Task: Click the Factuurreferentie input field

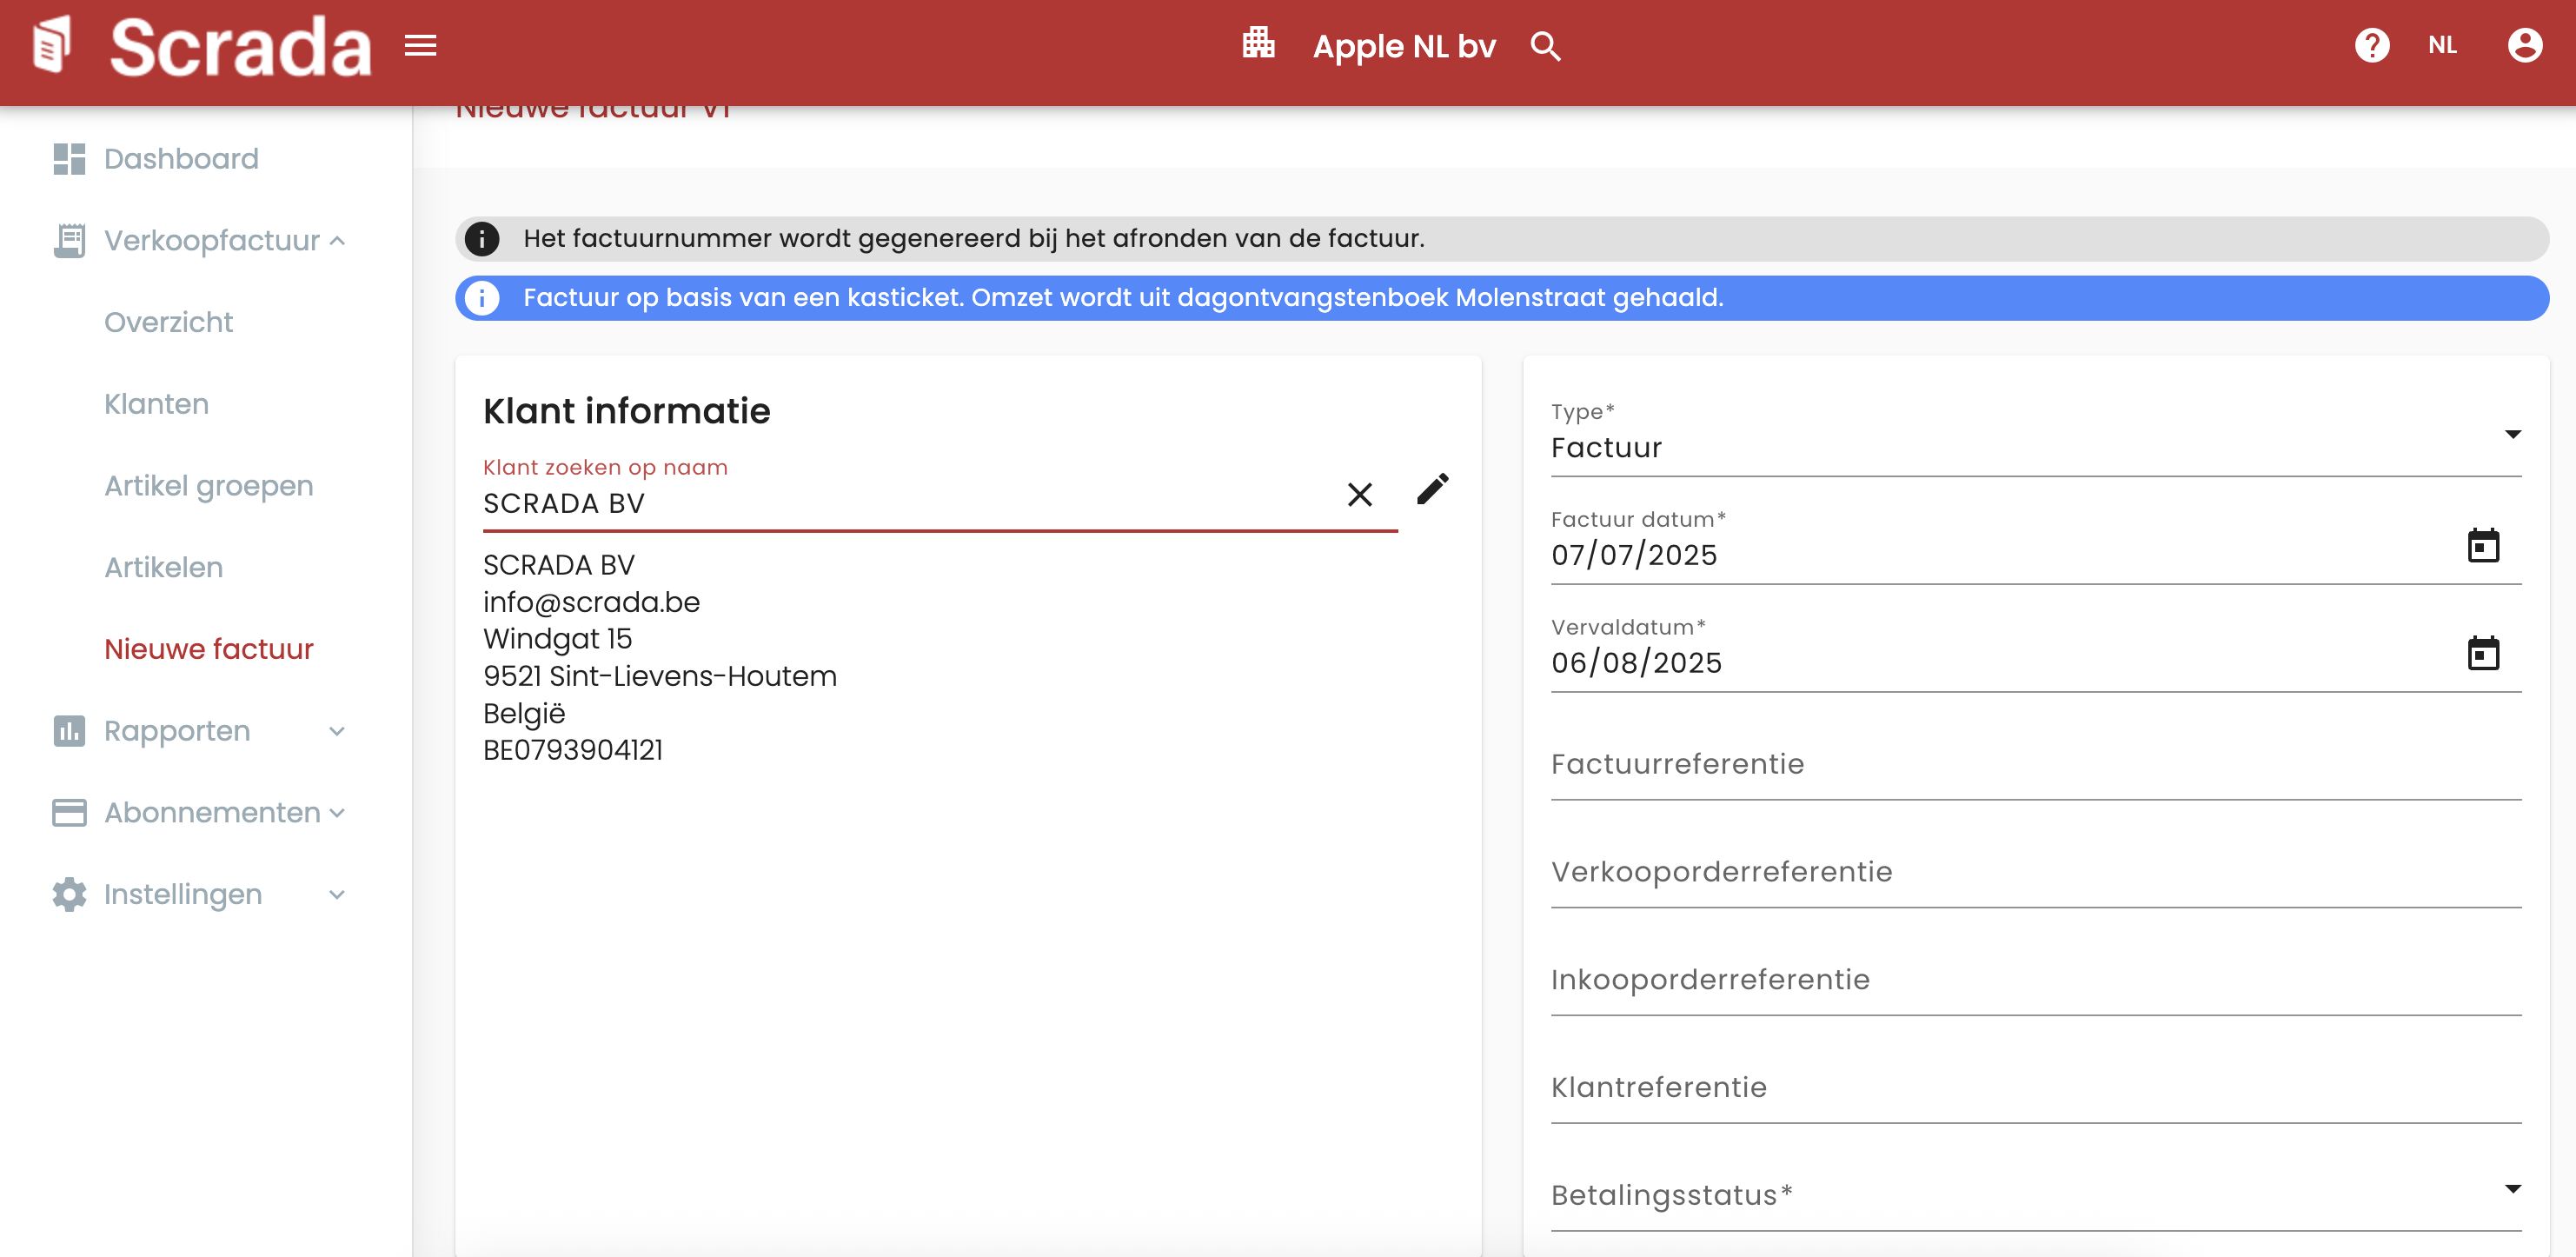Action: click(2035, 765)
